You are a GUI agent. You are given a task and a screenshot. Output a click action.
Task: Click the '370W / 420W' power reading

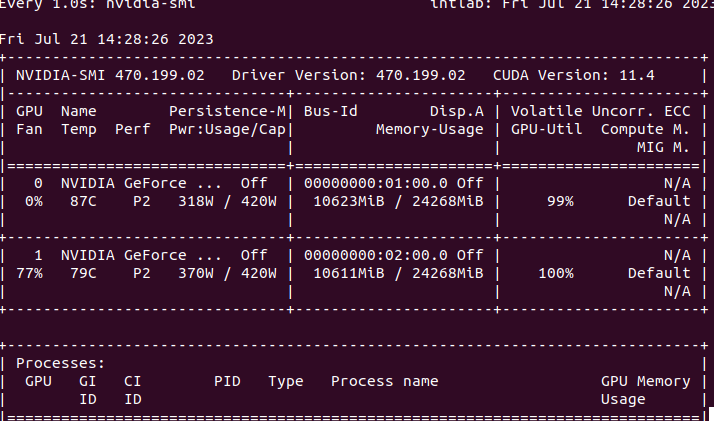pos(227,273)
